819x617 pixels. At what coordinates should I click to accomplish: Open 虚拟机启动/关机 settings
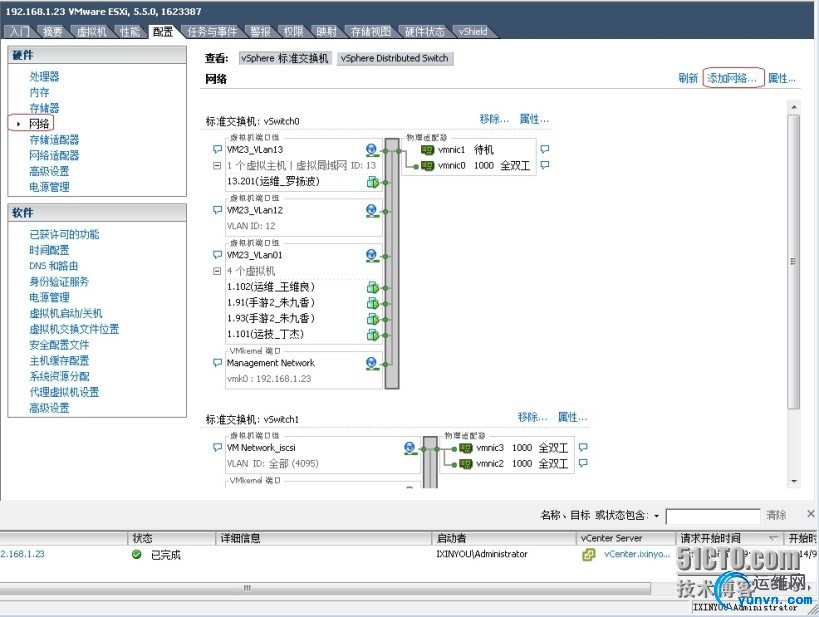[x=66, y=313]
